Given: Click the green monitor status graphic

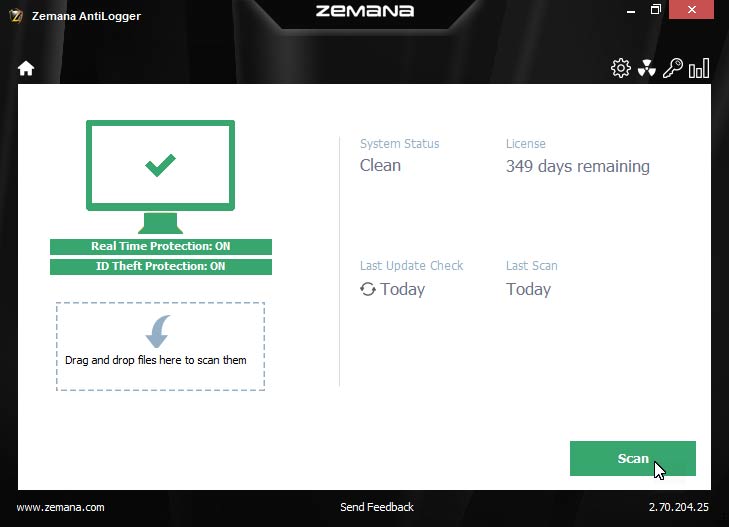Looking at the screenshot, I should tap(160, 177).
